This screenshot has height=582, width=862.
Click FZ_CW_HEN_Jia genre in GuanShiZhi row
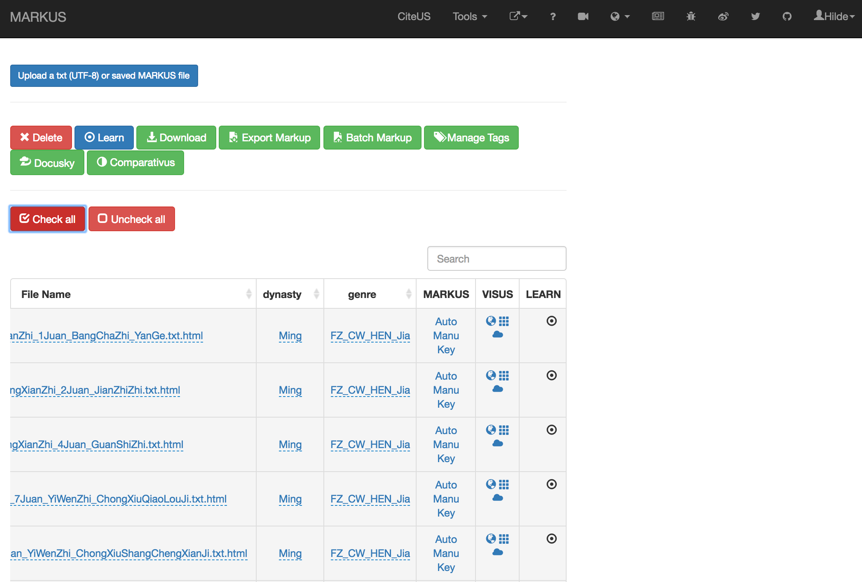tap(370, 445)
